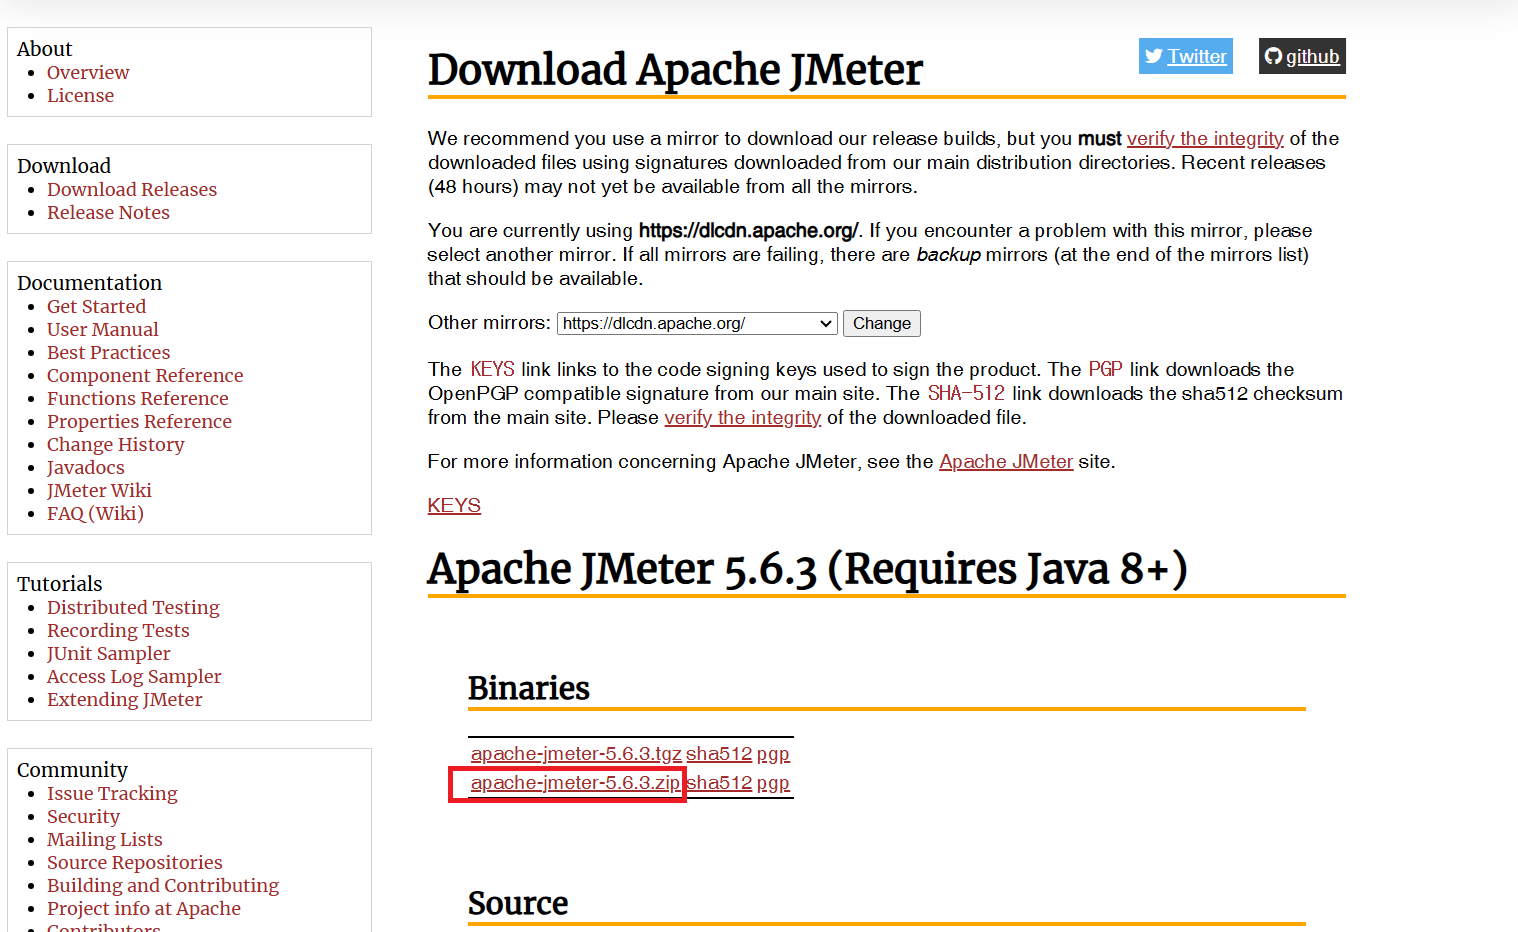Open FAQ (Wiki) link
The width and height of the screenshot is (1518, 932).
95,513
